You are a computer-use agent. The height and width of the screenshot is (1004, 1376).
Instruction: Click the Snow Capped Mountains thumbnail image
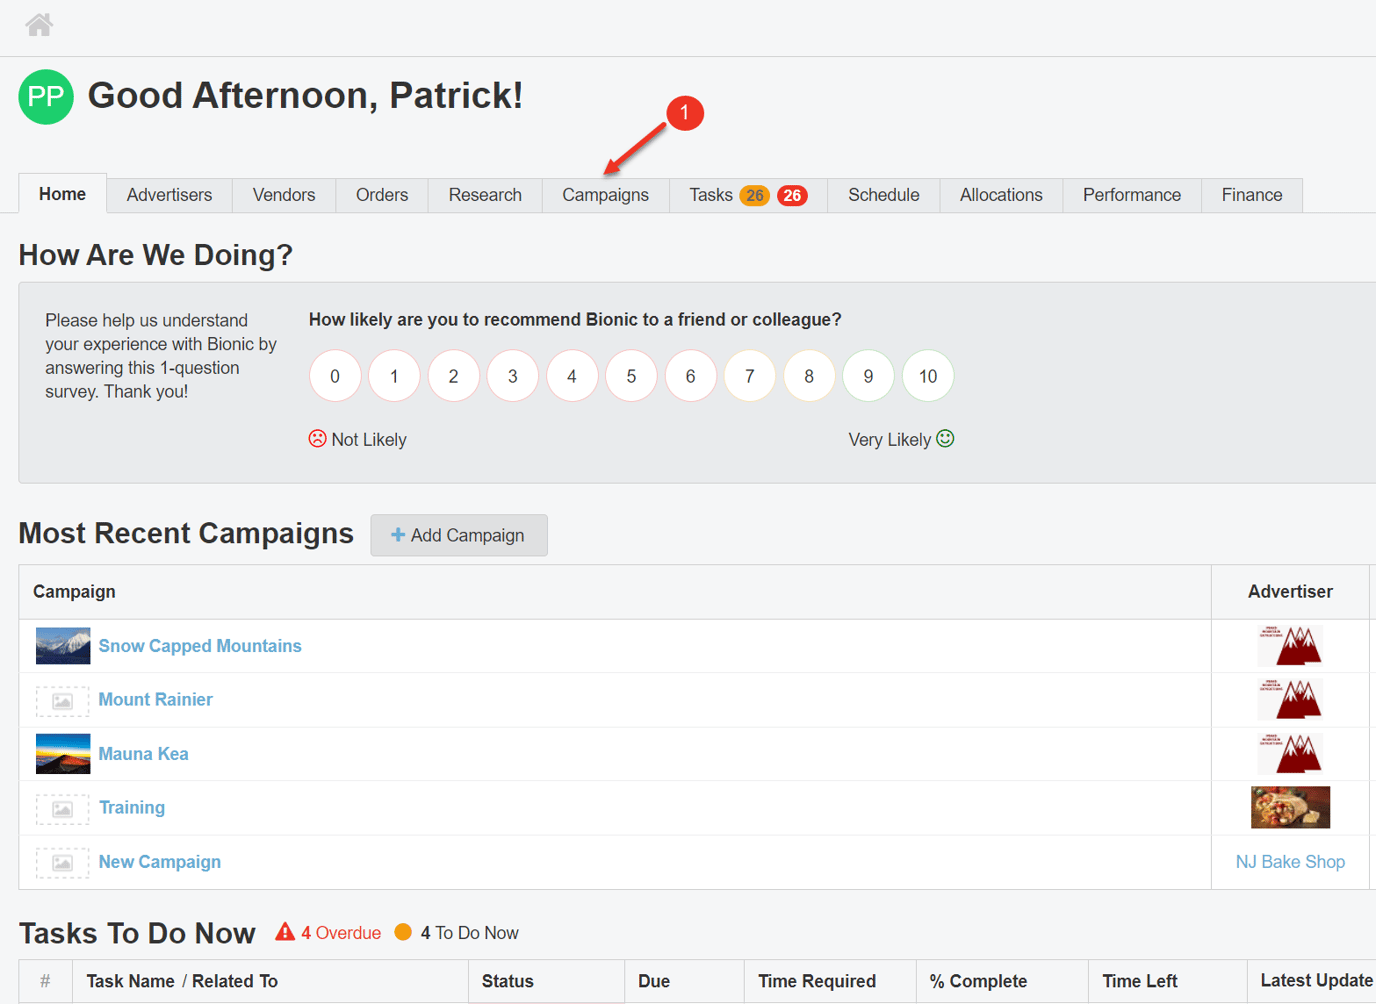tap(62, 646)
